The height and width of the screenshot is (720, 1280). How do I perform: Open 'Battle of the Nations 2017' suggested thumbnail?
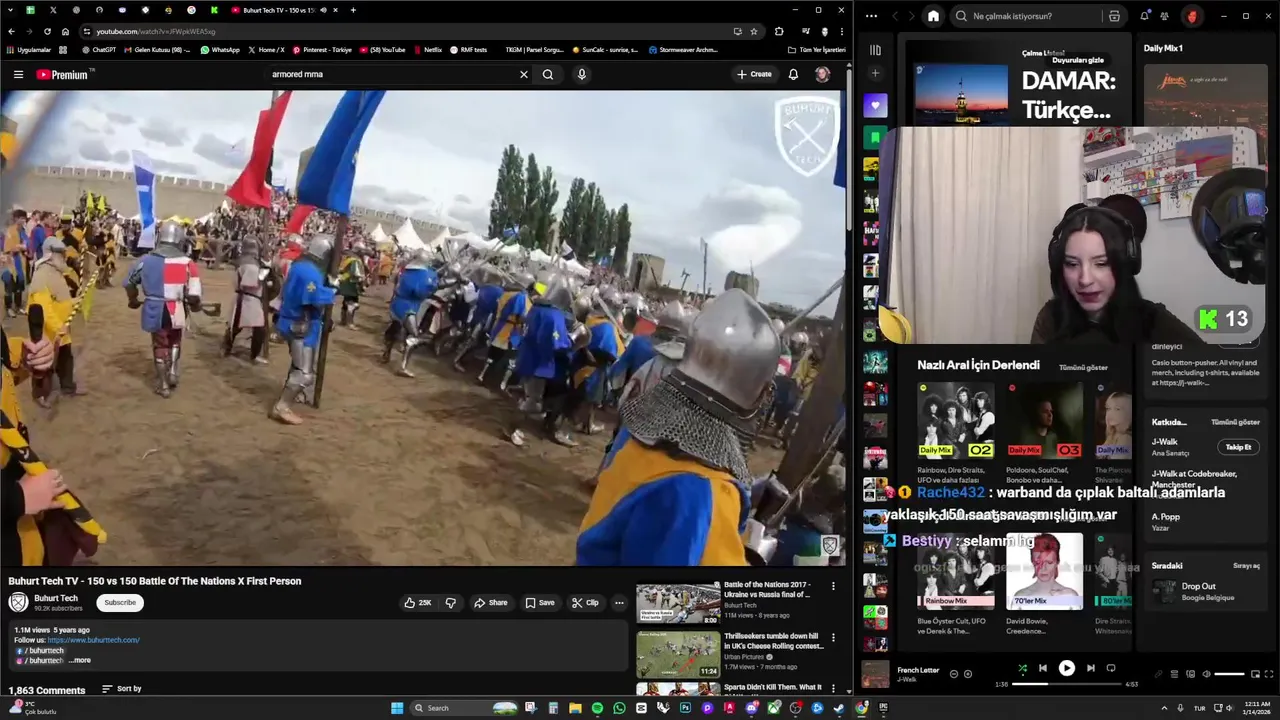click(678, 603)
